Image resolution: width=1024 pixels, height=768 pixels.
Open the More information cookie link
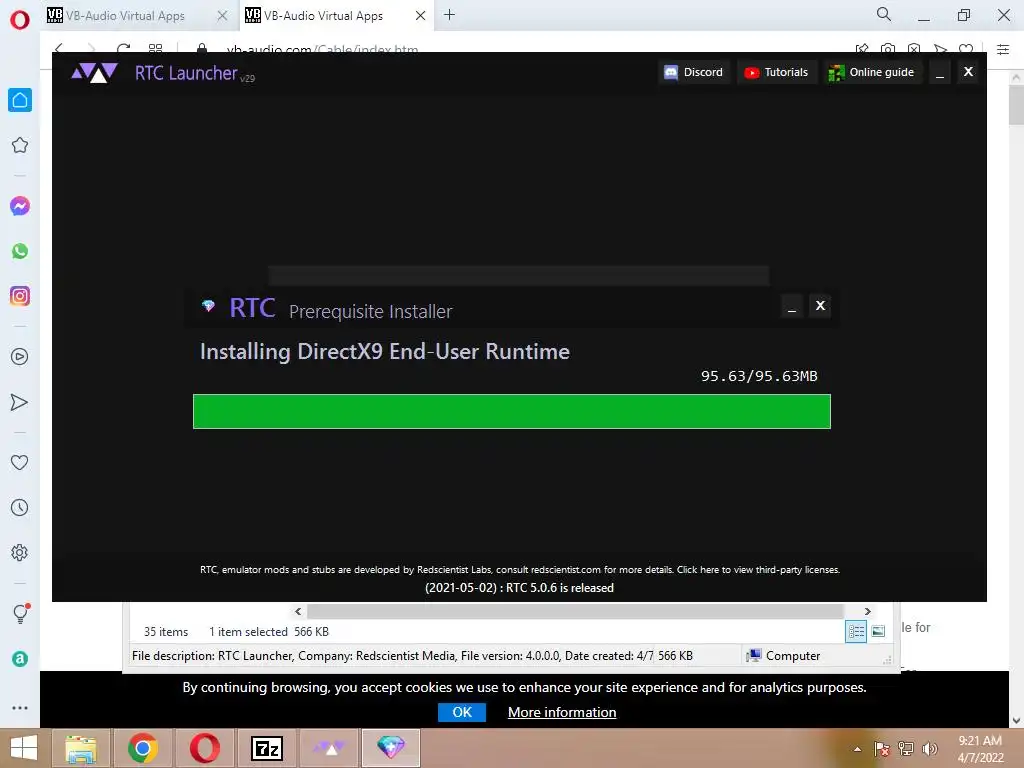point(562,712)
